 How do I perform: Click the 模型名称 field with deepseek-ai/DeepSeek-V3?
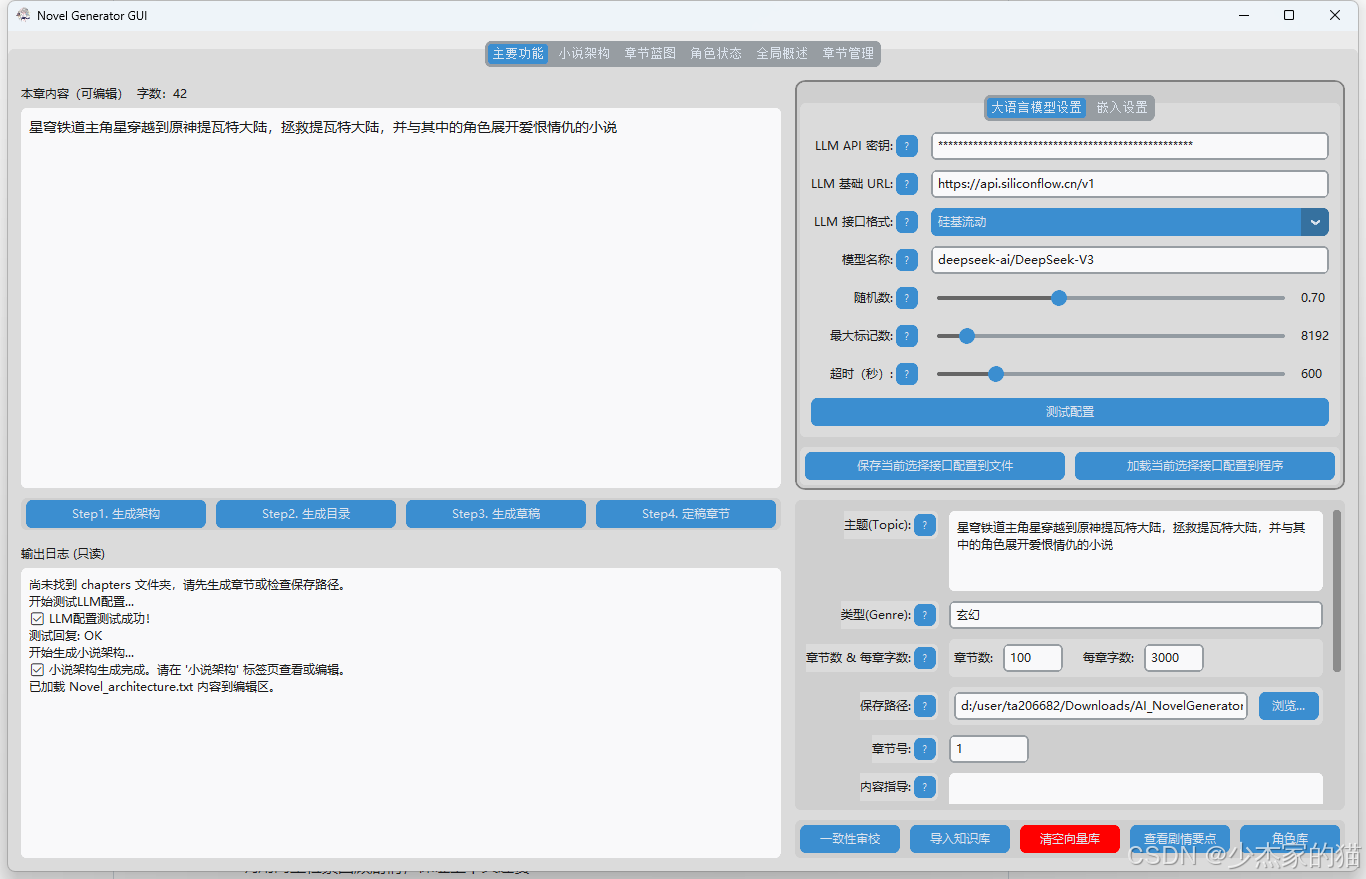pyautogui.click(x=1130, y=260)
